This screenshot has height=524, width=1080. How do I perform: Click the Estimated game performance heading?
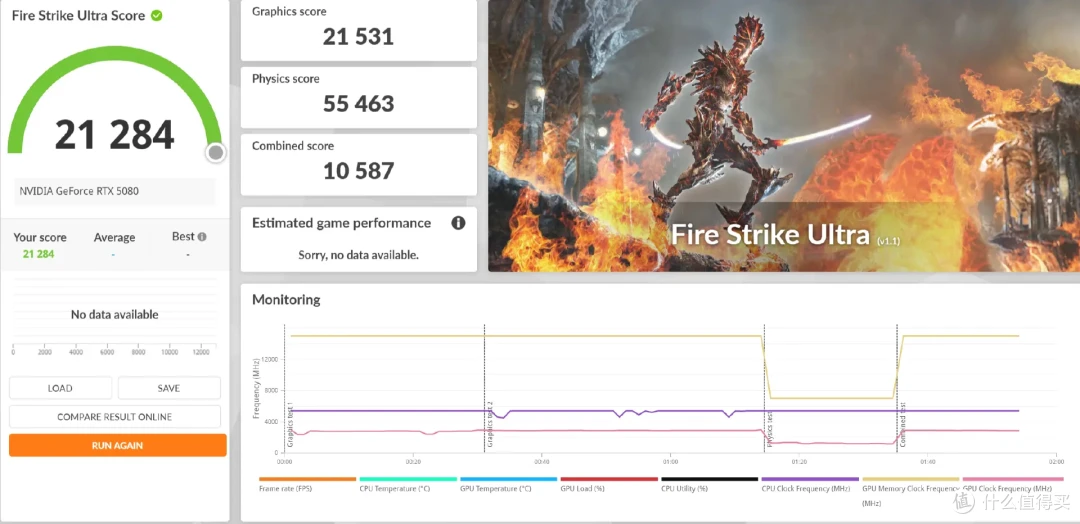[342, 223]
